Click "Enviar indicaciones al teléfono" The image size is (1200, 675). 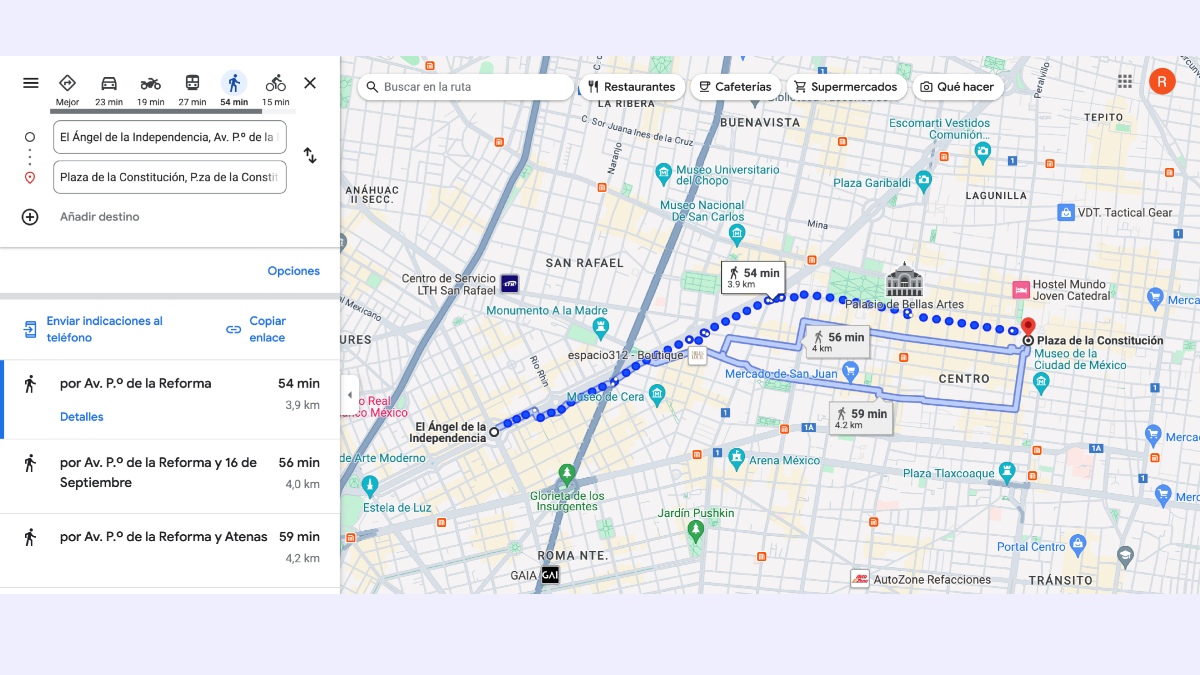click(x=105, y=330)
